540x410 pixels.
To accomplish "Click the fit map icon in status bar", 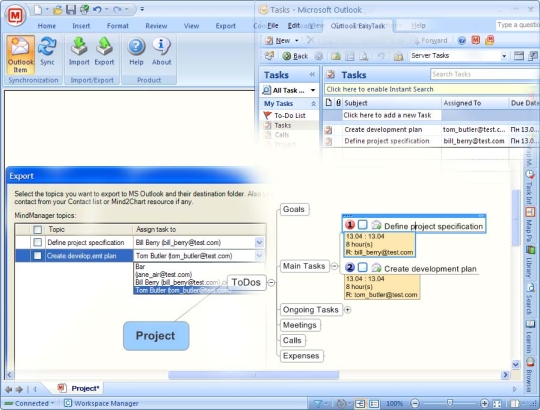I will 497,403.
